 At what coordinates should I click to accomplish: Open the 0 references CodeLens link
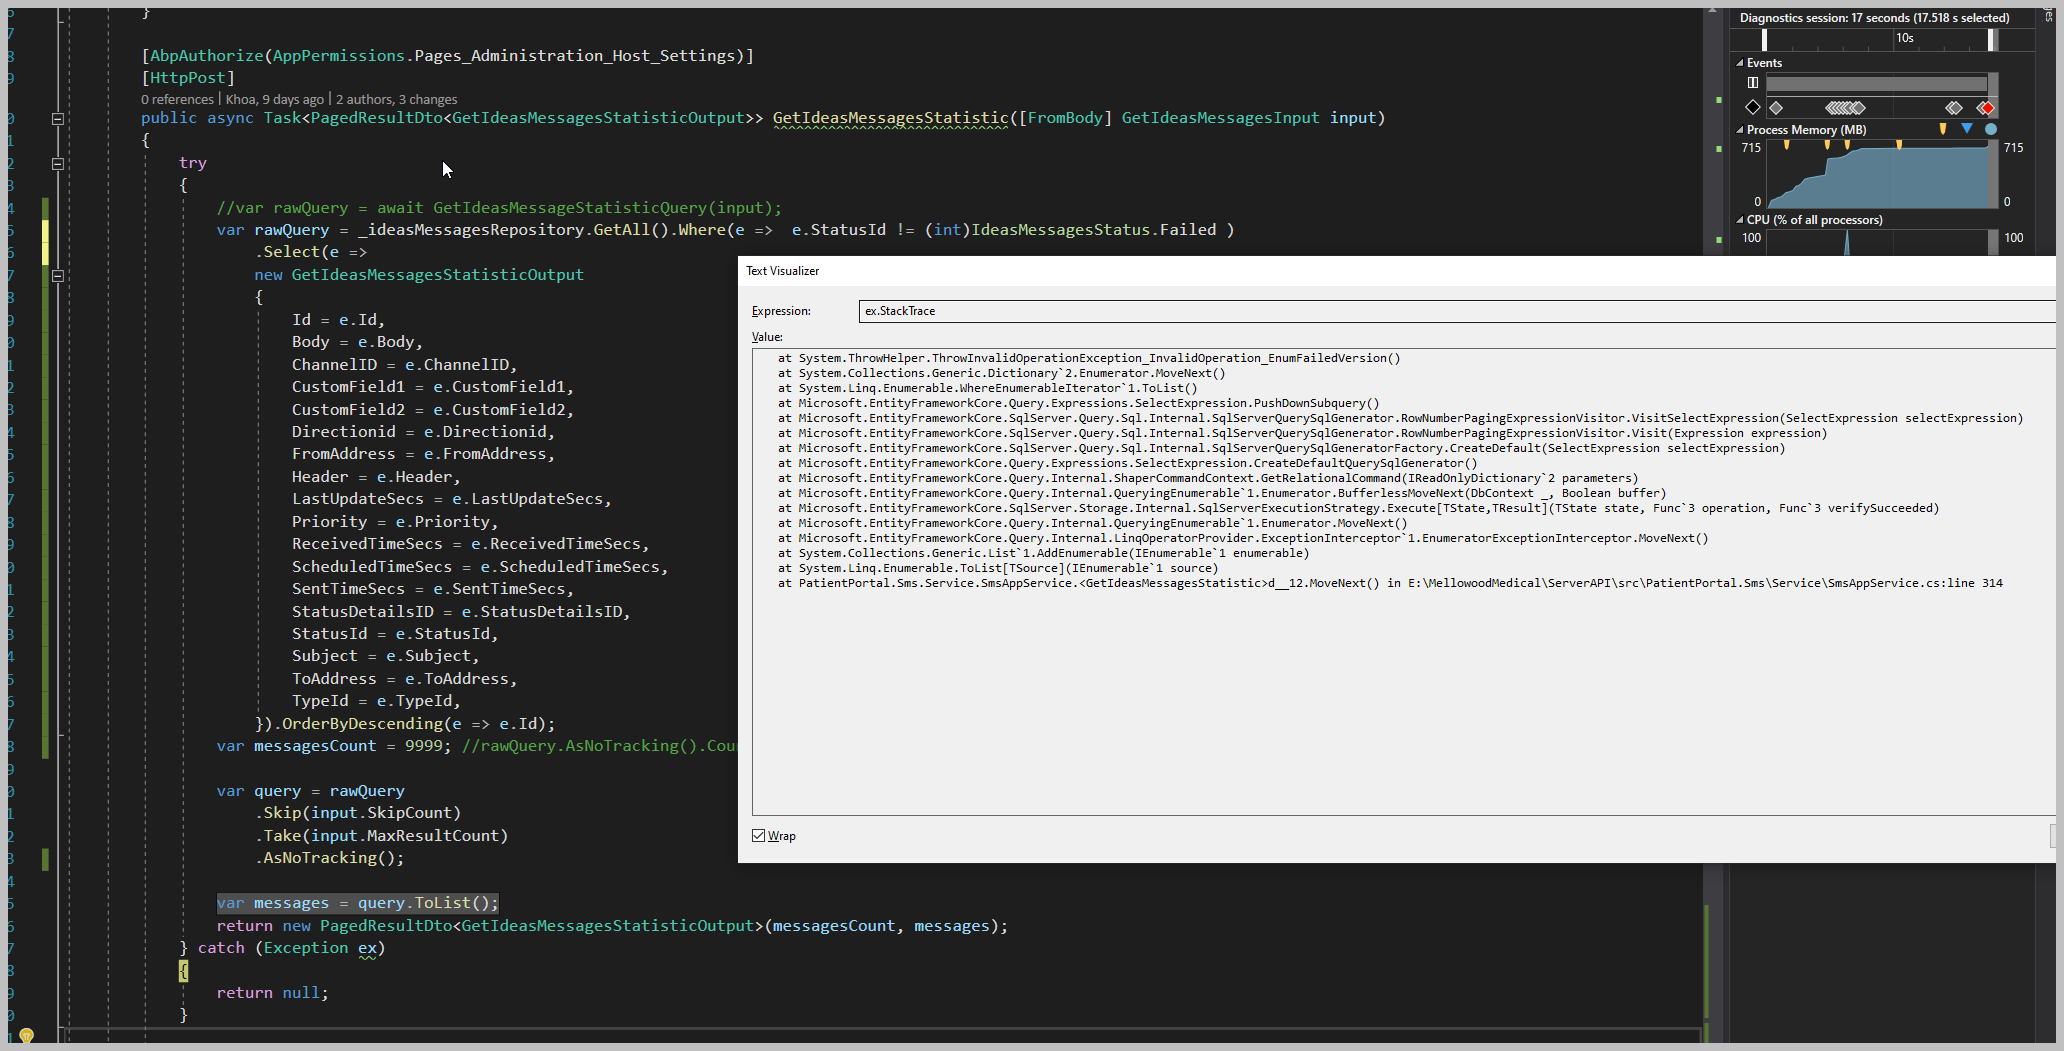tap(176, 99)
